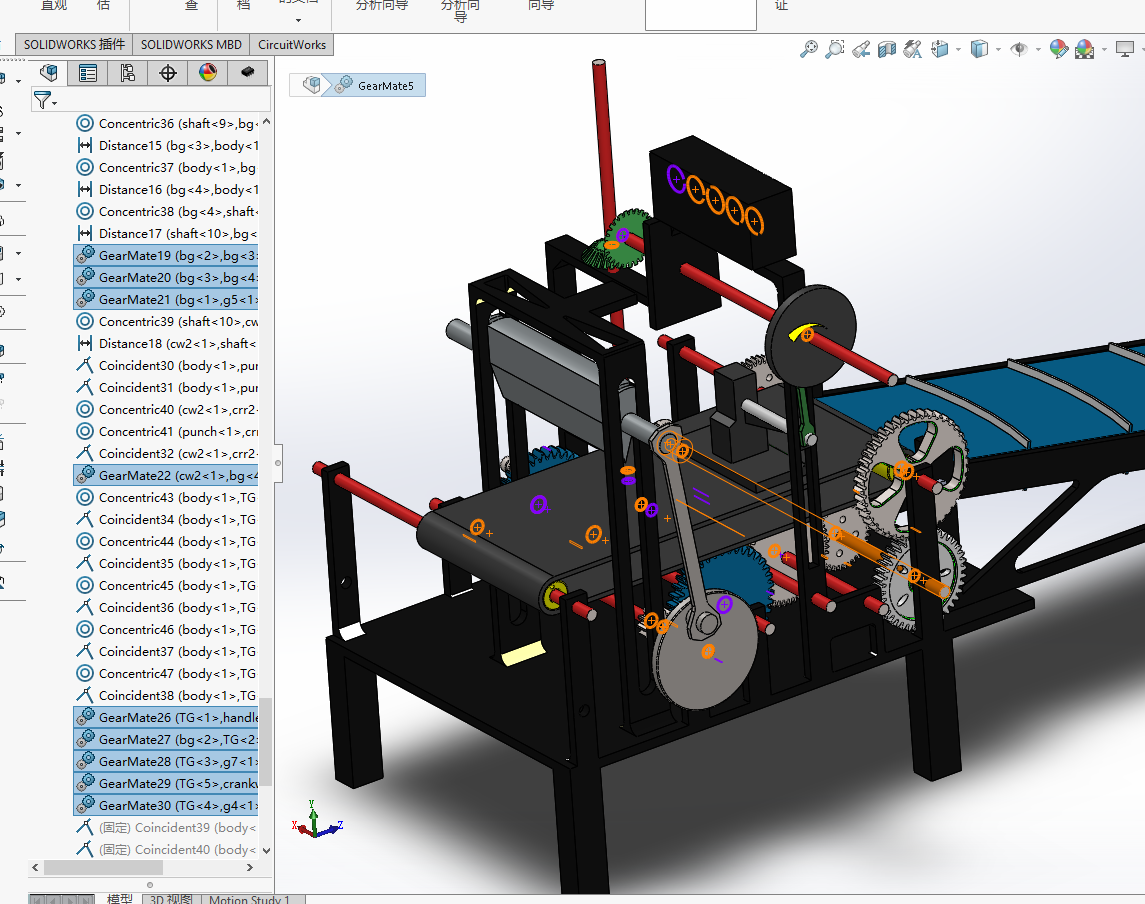Screen dimensions: 1145x904
Task: Click View Settings monitor icon
Action: pos(1125,49)
